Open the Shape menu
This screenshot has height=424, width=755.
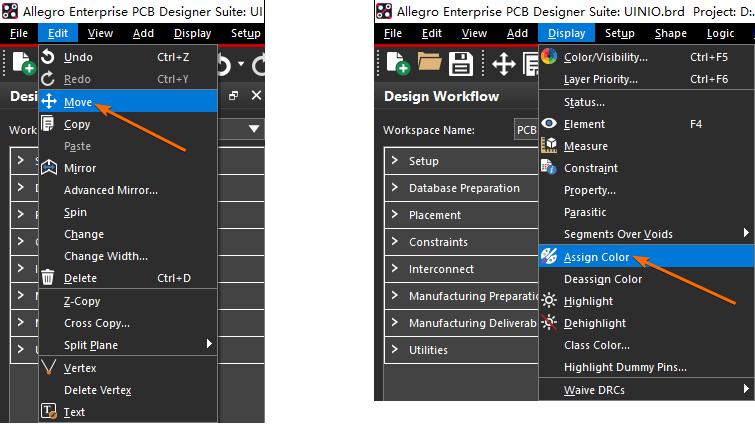(x=670, y=33)
